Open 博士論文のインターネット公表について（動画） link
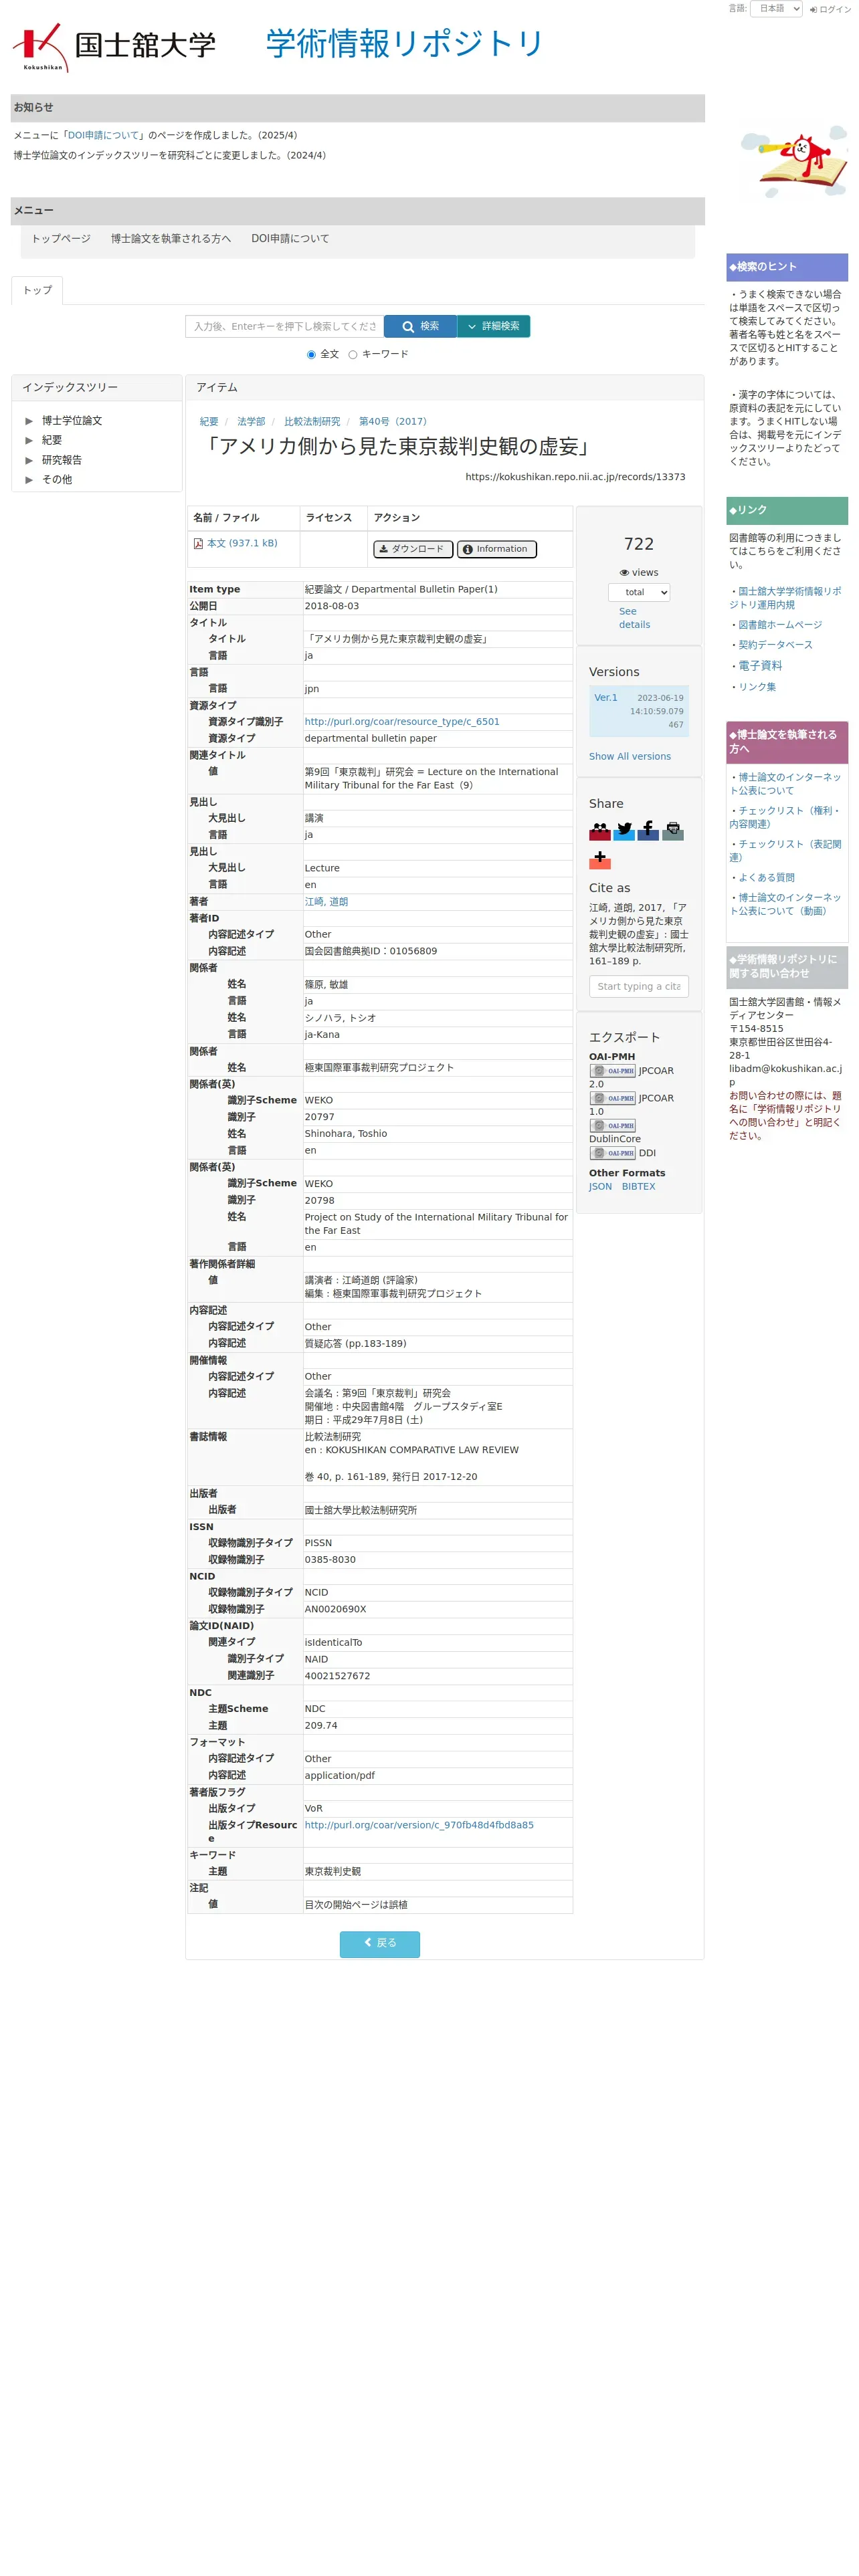Image resolution: width=859 pixels, height=2576 pixels. pyautogui.click(x=785, y=905)
